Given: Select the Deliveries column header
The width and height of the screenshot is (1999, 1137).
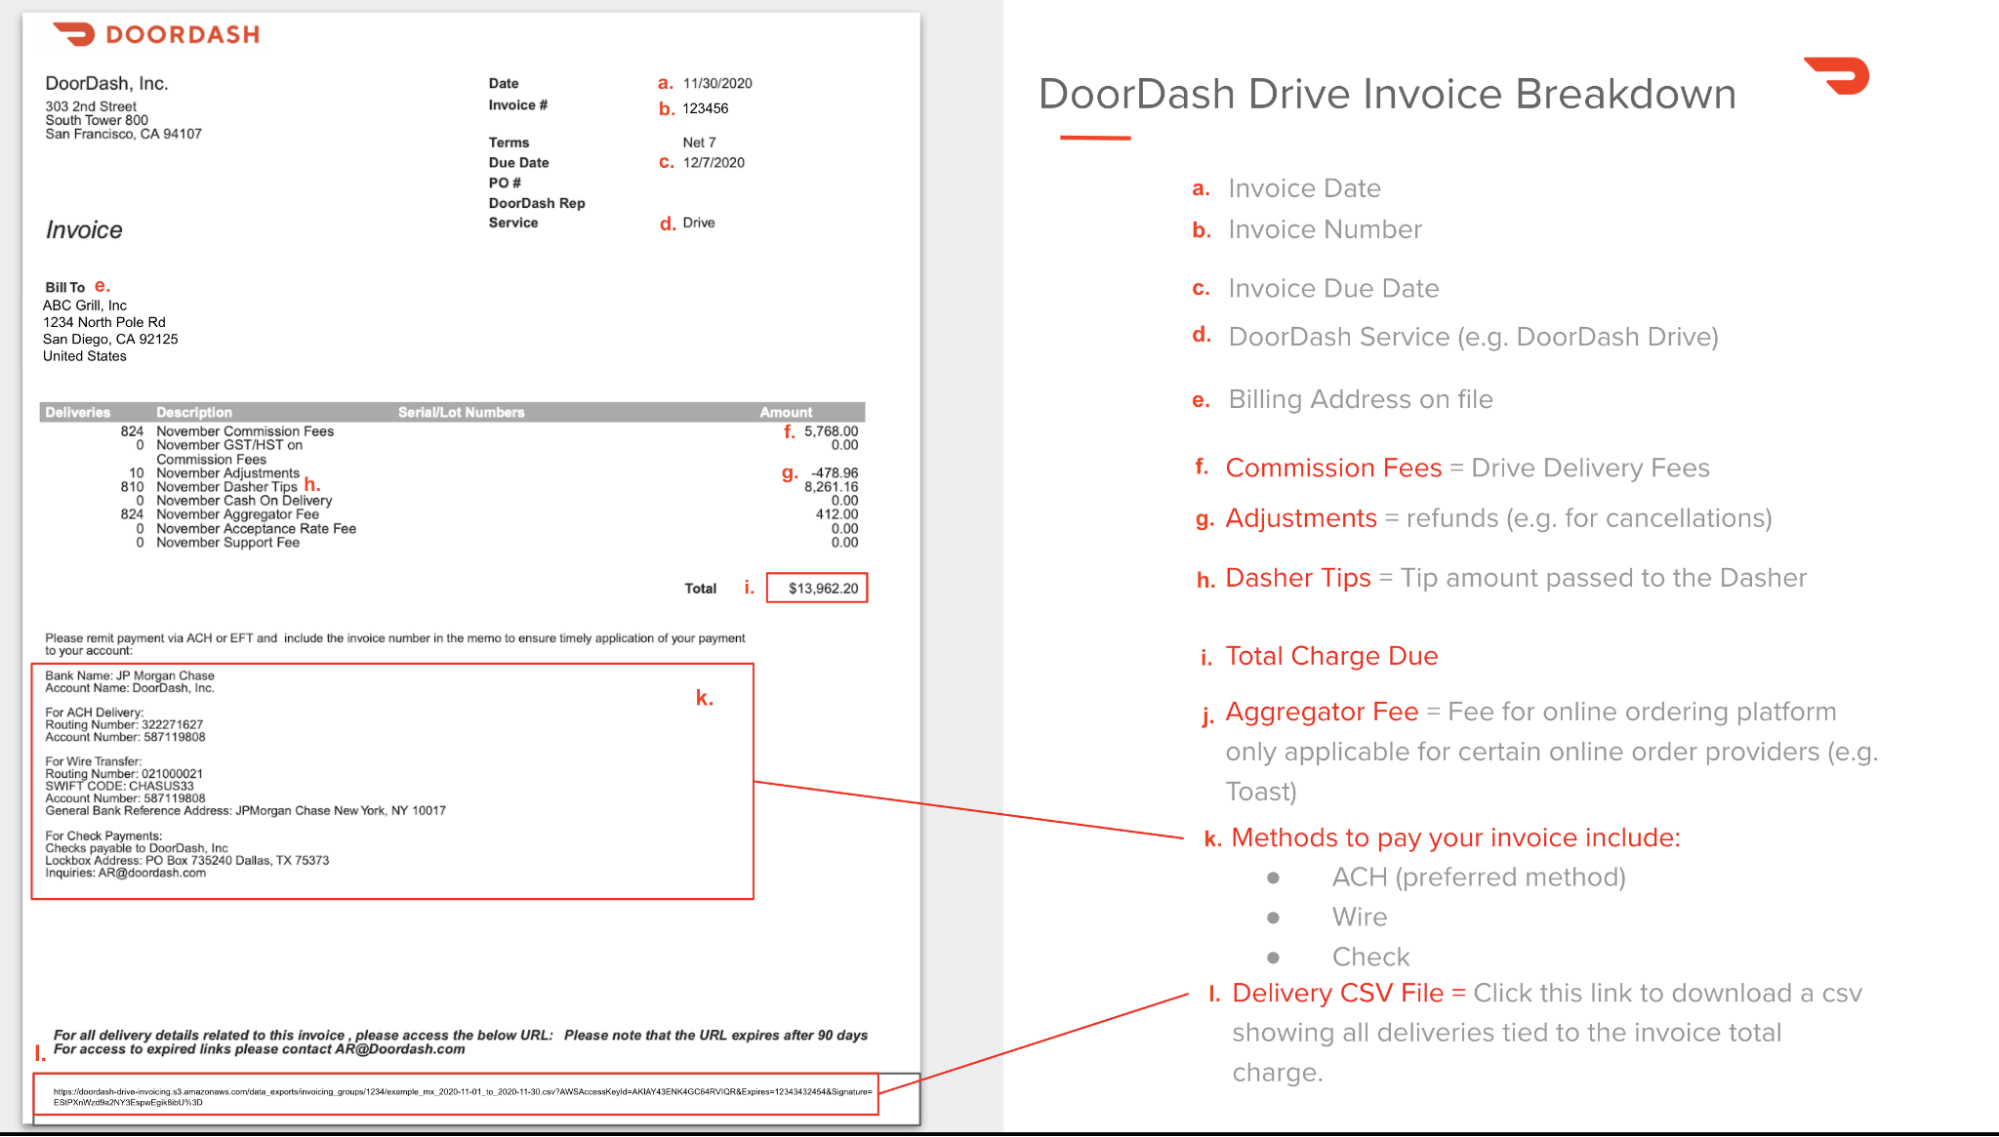Looking at the screenshot, I should [77, 411].
